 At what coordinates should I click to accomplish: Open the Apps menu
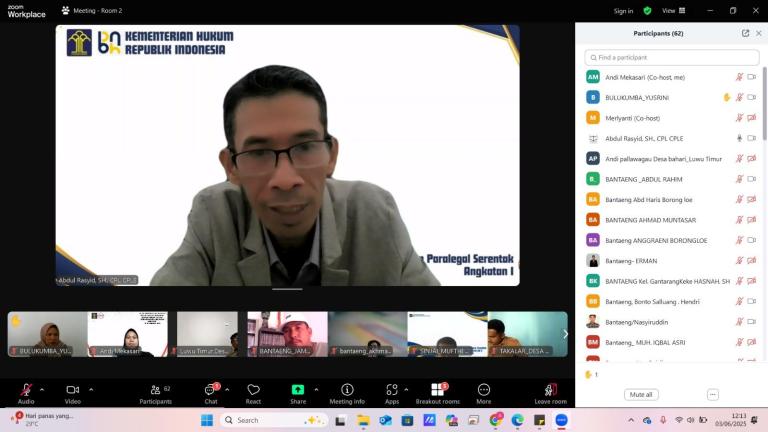click(392, 390)
